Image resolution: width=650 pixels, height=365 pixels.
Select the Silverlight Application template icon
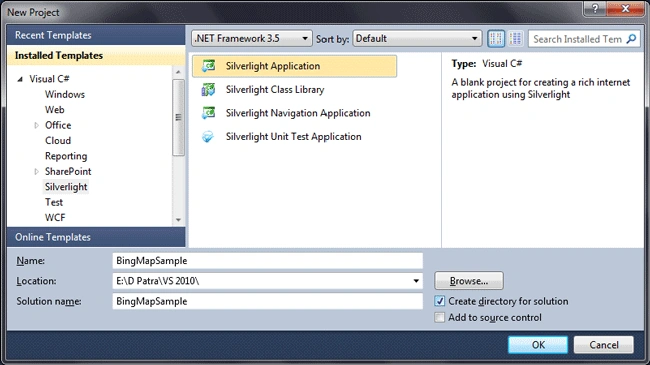tap(208, 66)
